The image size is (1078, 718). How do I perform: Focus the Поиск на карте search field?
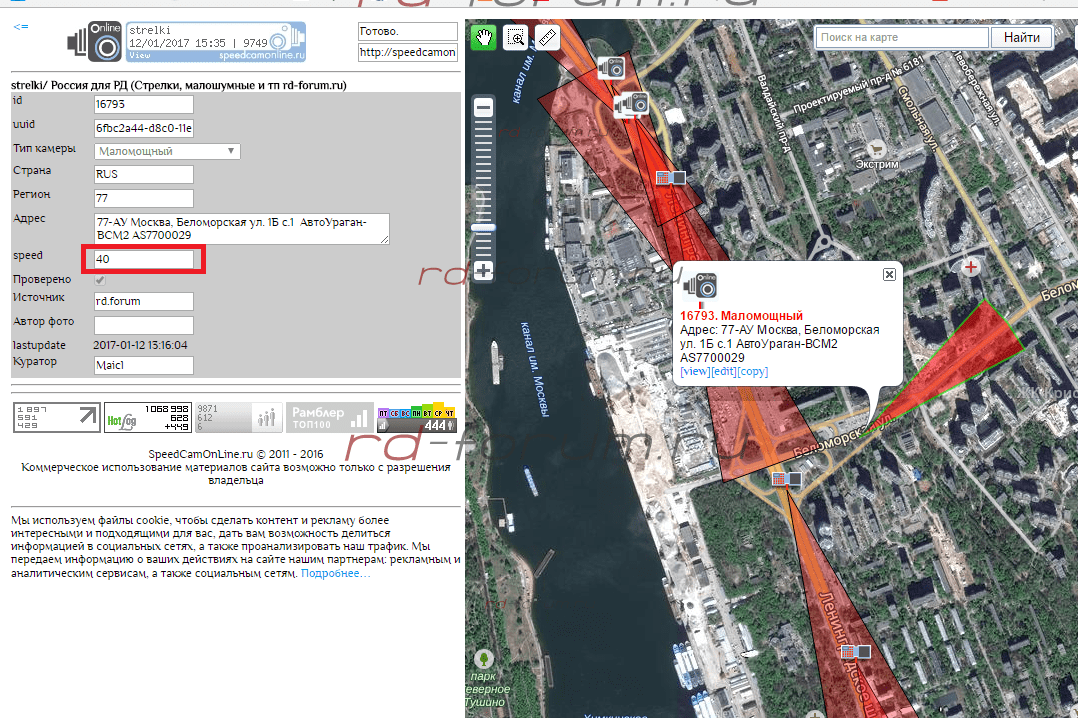point(901,38)
